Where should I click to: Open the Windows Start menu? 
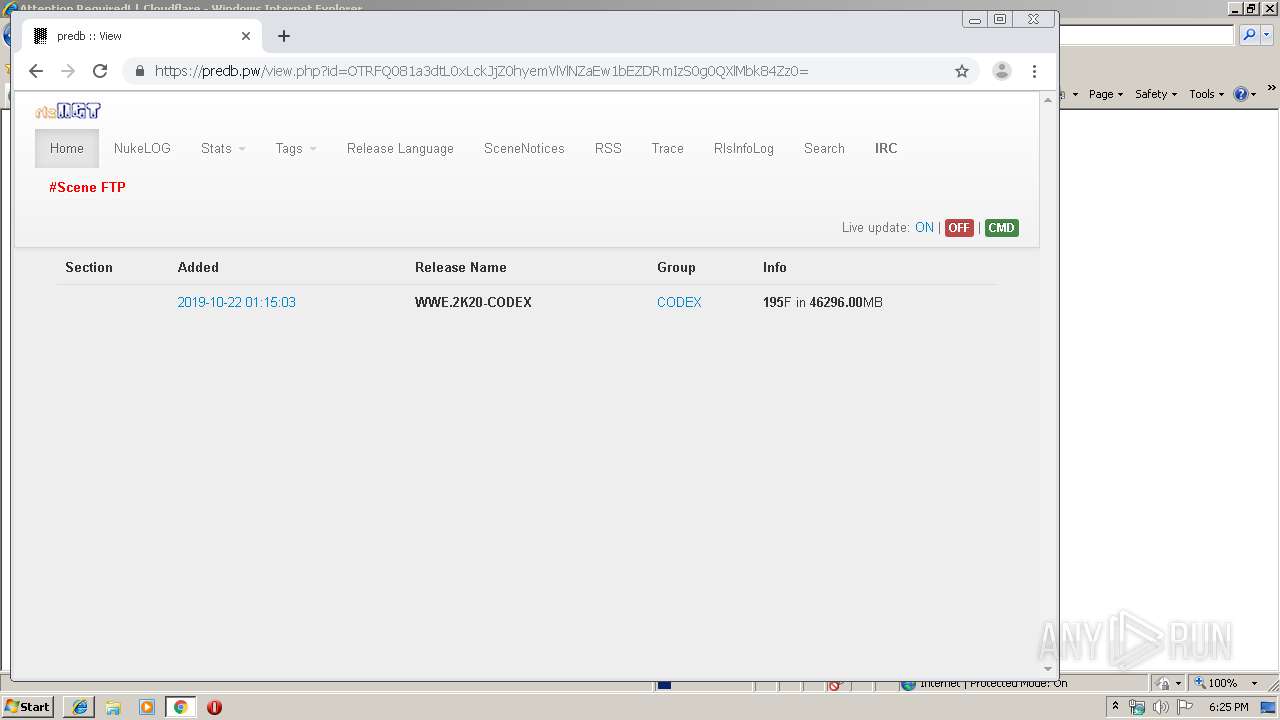[28, 707]
